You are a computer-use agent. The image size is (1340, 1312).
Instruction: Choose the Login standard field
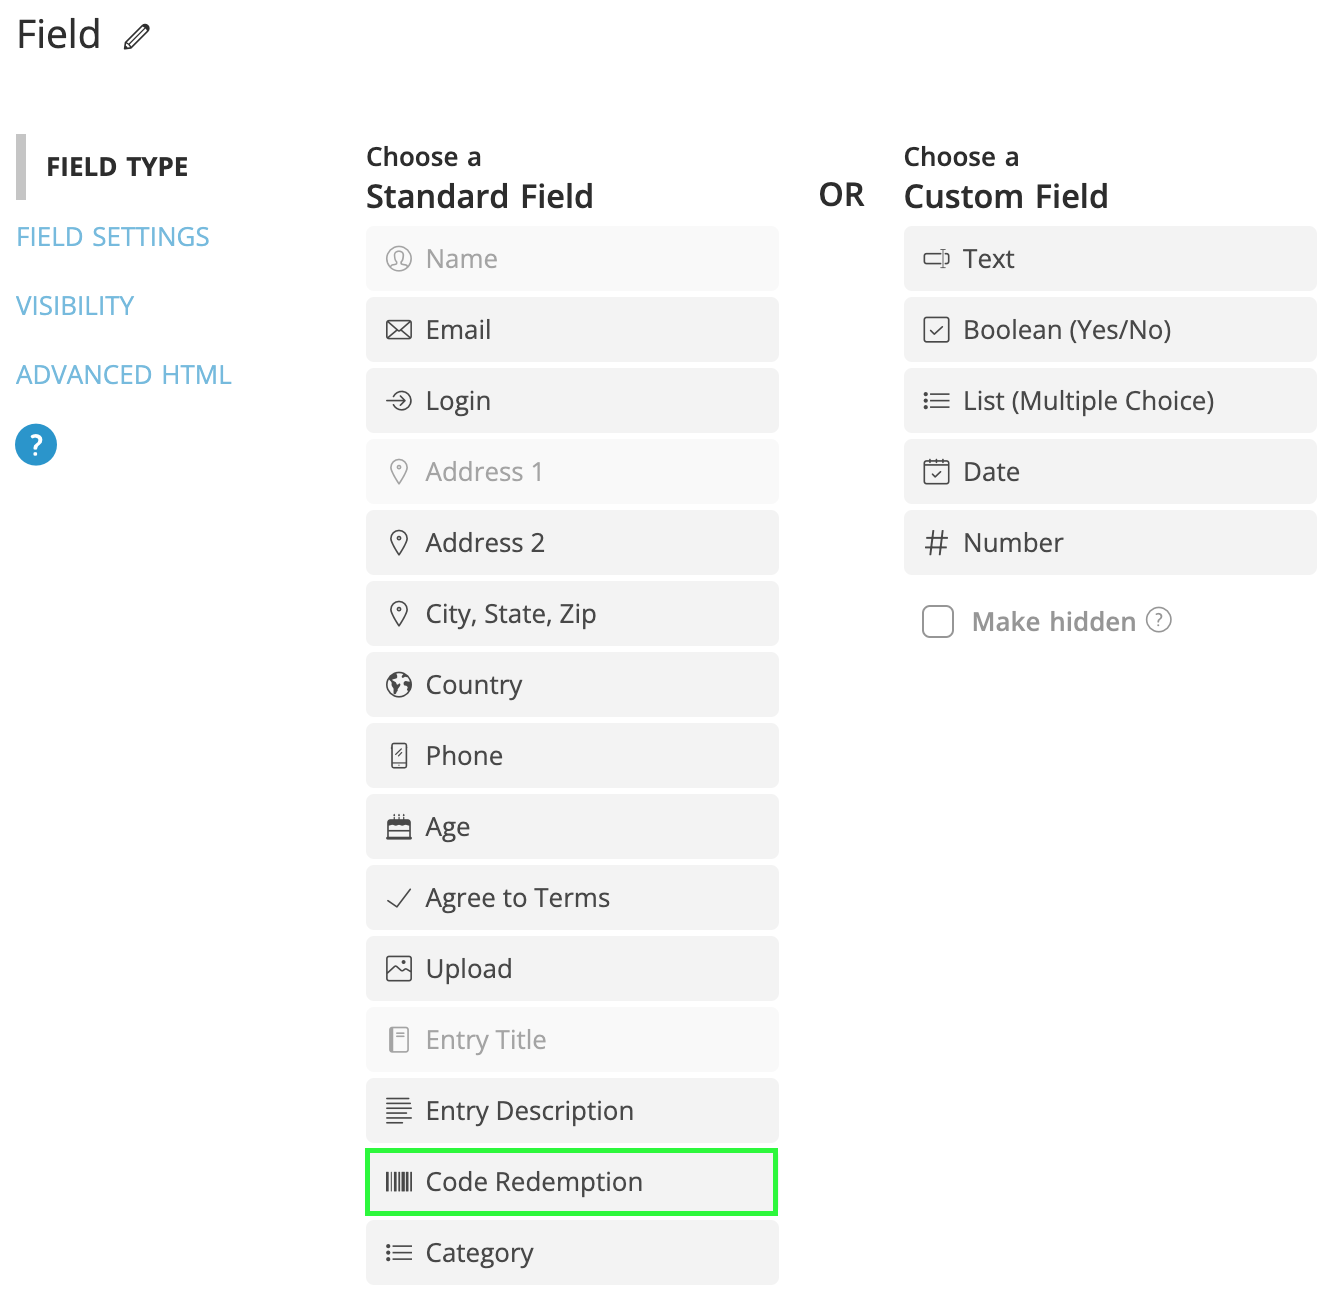click(x=572, y=401)
